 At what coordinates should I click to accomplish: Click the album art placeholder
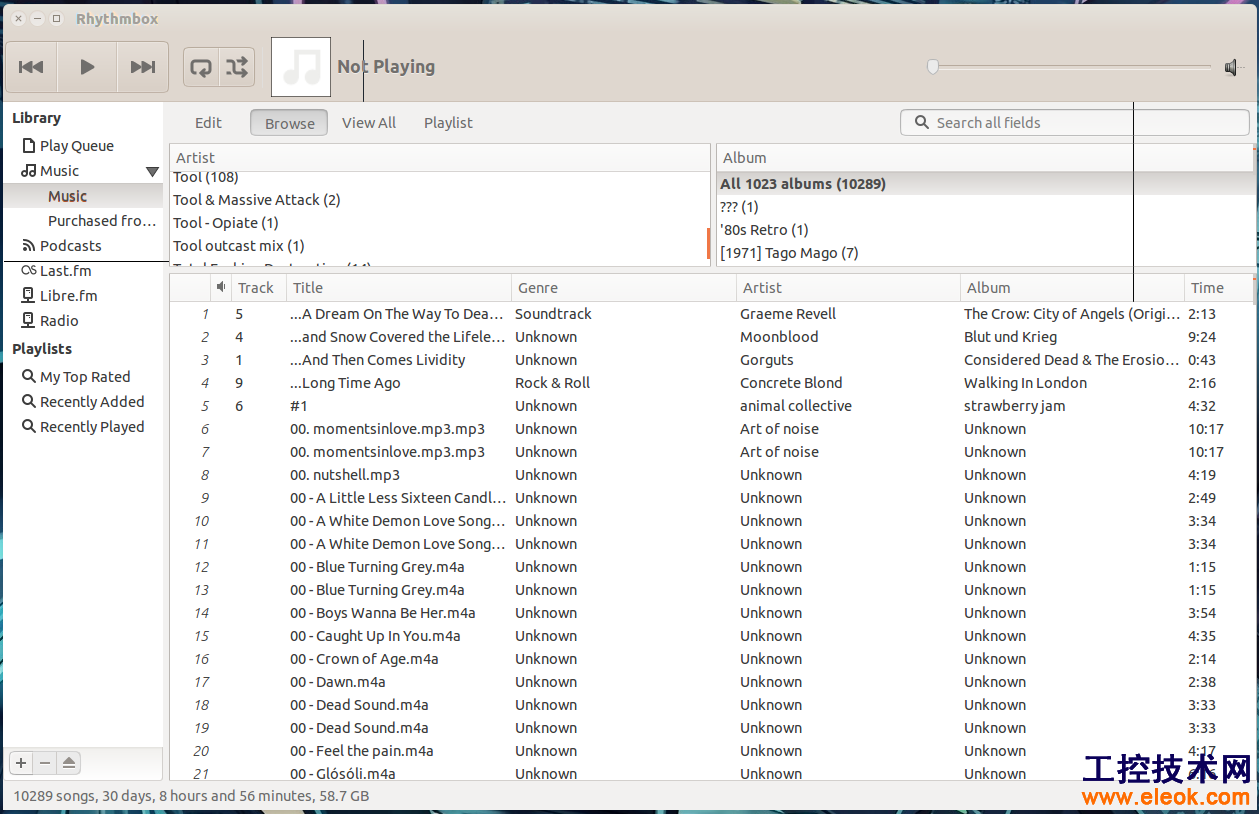(301, 67)
